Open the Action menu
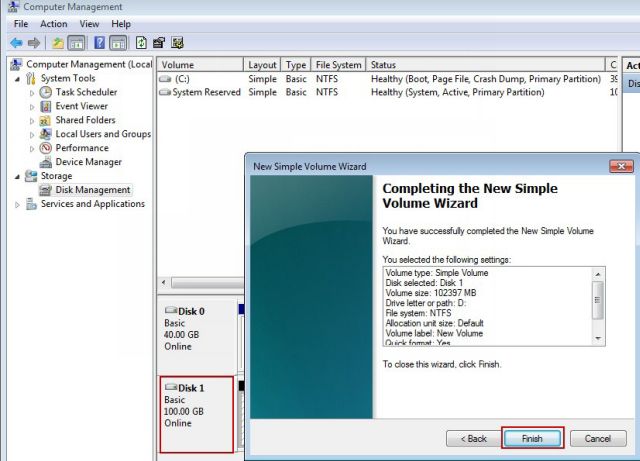Viewport: 640px width, 461px height. pos(53,24)
